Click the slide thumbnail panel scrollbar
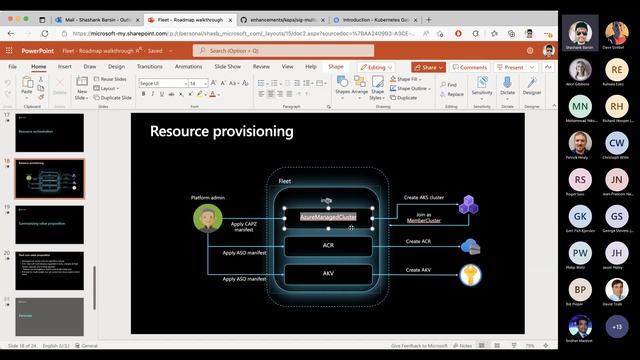640x360 pixels. (95, 288)
